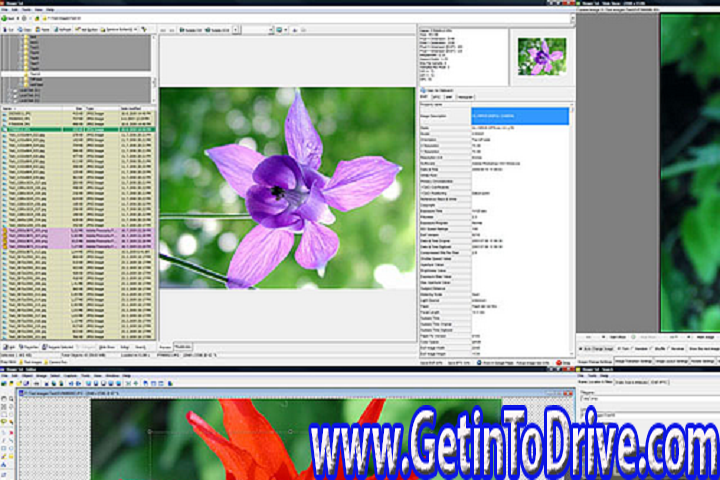Click the Paste toolbar button
The width and height of the screenshot is (720, 480).
(x=43, y=30)
